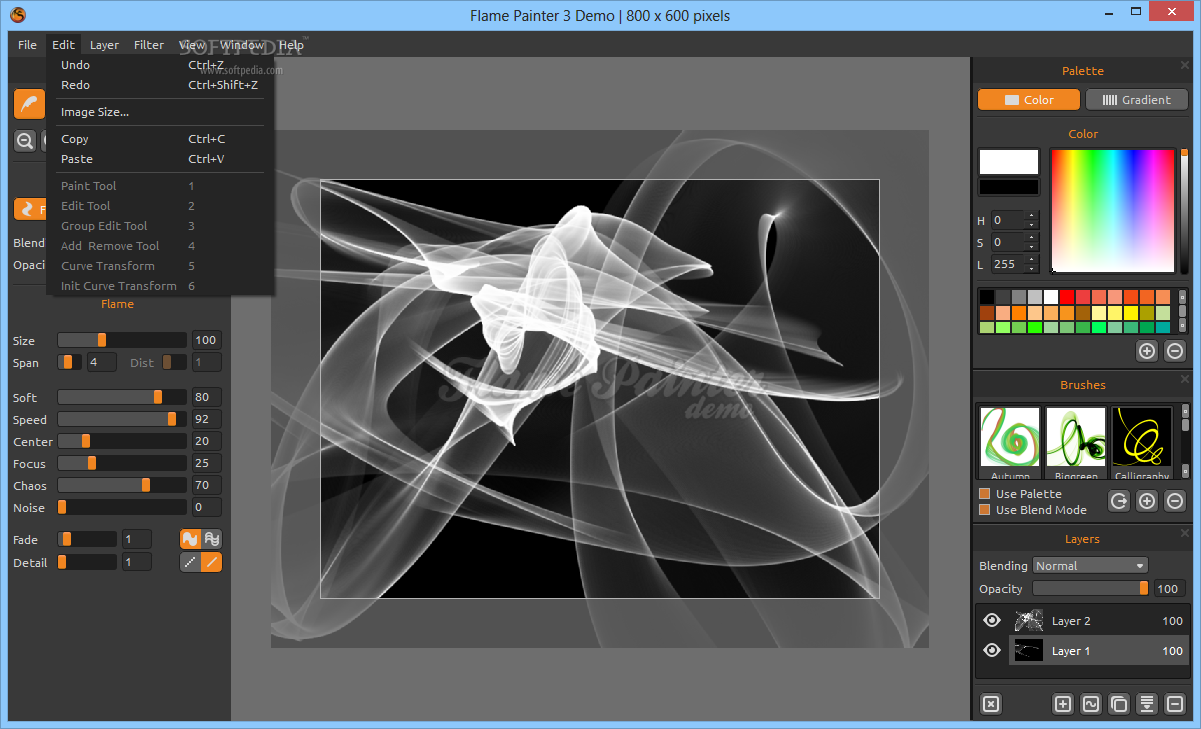Choose Redo from the Edit menu
Screen dimensions: 1201x729
point(160,85)
